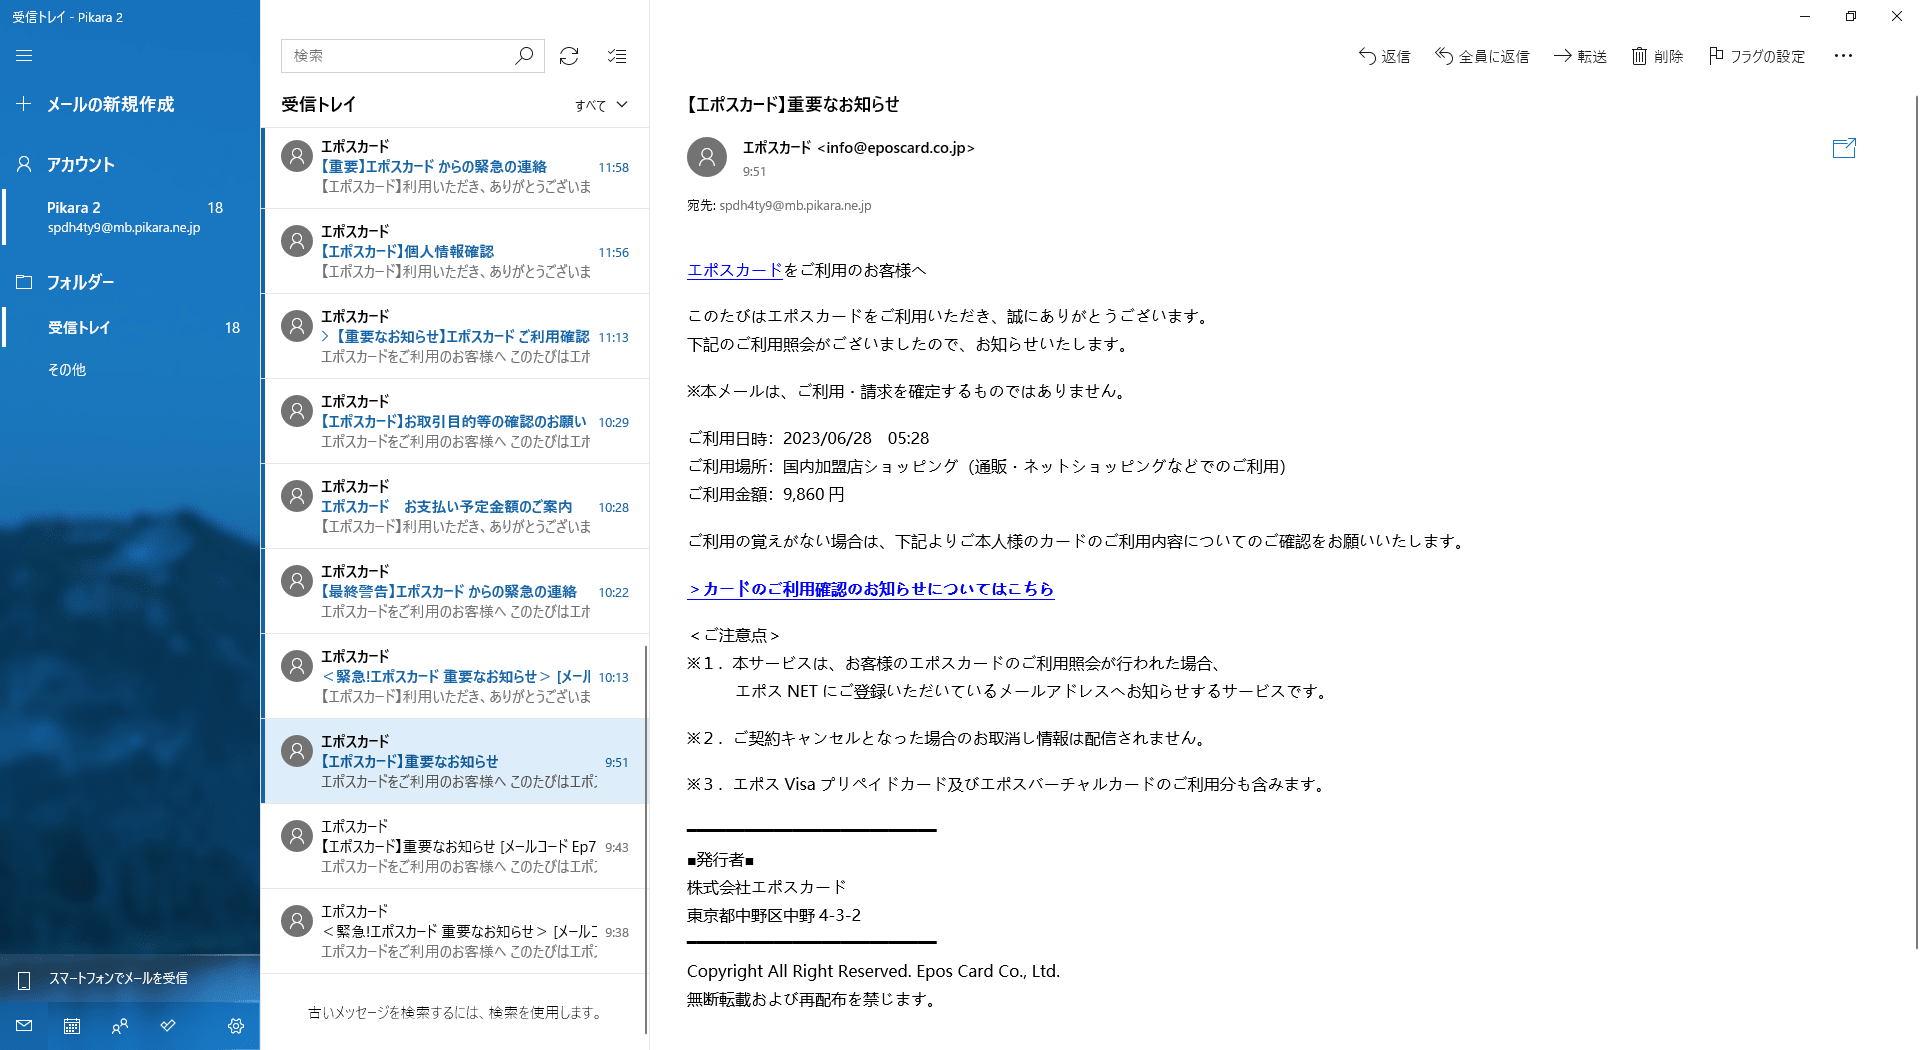Reply to the open email

pos(1384,56)
